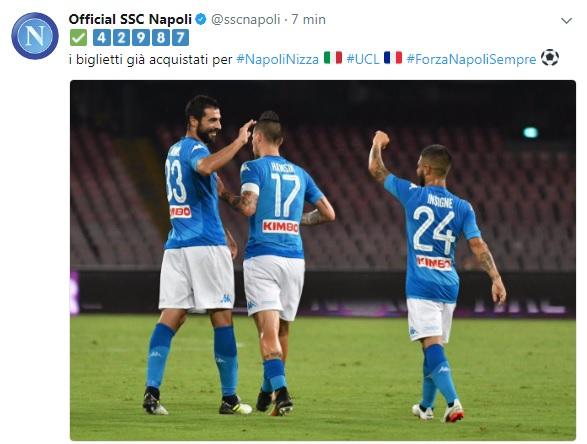The height and width of the screenshot is (444, 587).
Task: Open the tweet options chevron menu
Action: 566,21
